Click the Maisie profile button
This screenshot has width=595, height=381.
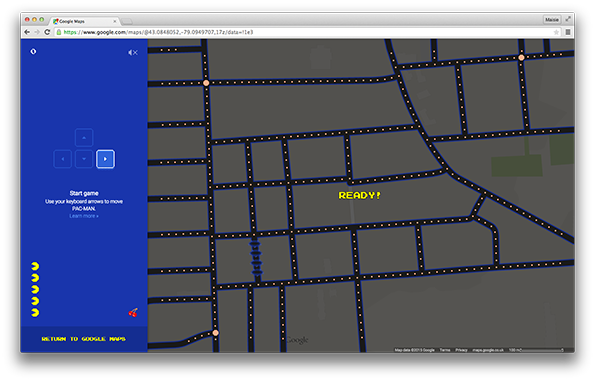click(x=552, y=19)
